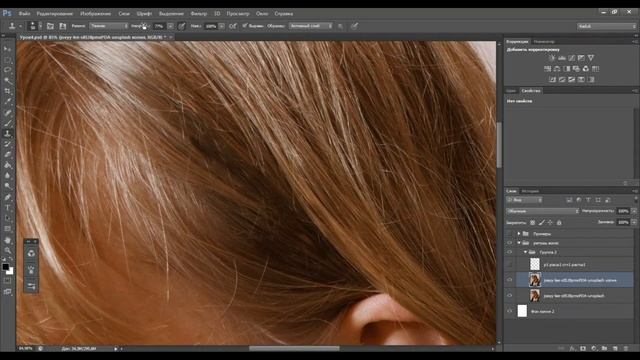640x360 pixels.
Task: Select the Rectangular Marquee tool
Action: 7,60
